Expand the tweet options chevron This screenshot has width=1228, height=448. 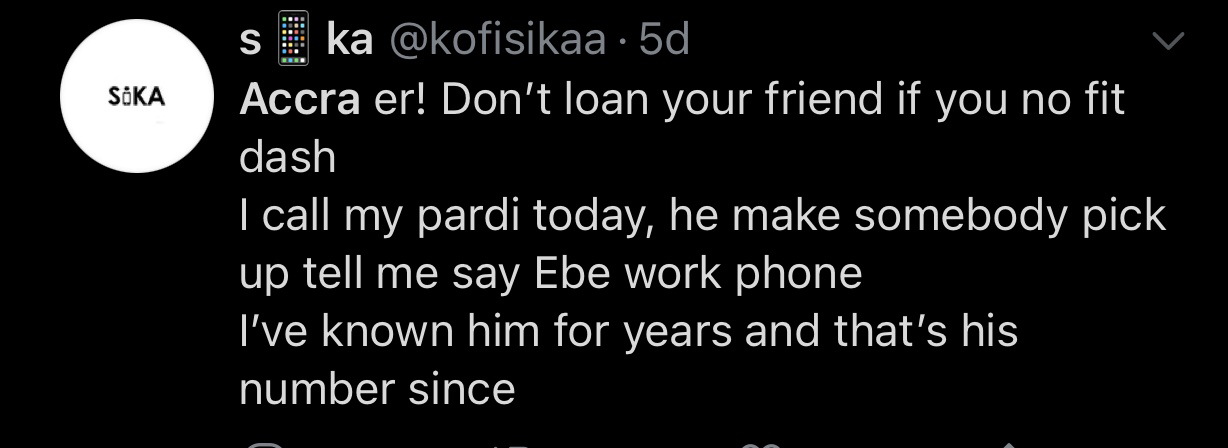click(x=1167, y=41)
